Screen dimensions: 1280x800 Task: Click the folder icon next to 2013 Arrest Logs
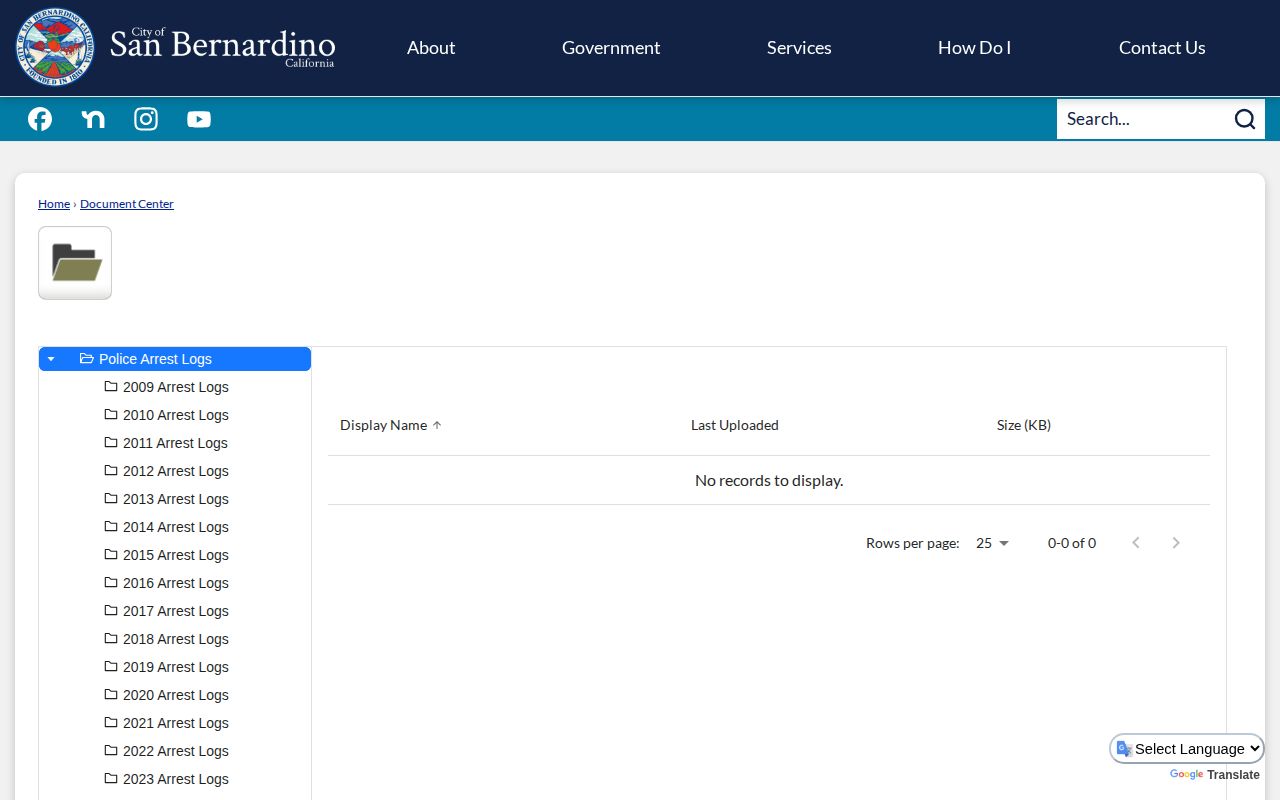coord(111,498)
